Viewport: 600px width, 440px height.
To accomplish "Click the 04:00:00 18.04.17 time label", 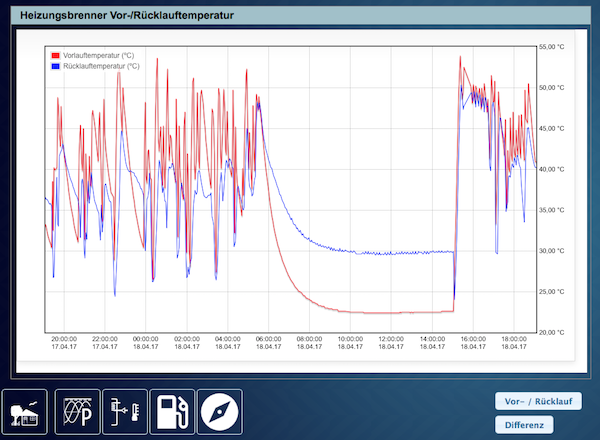I will [x=228, y=343].
